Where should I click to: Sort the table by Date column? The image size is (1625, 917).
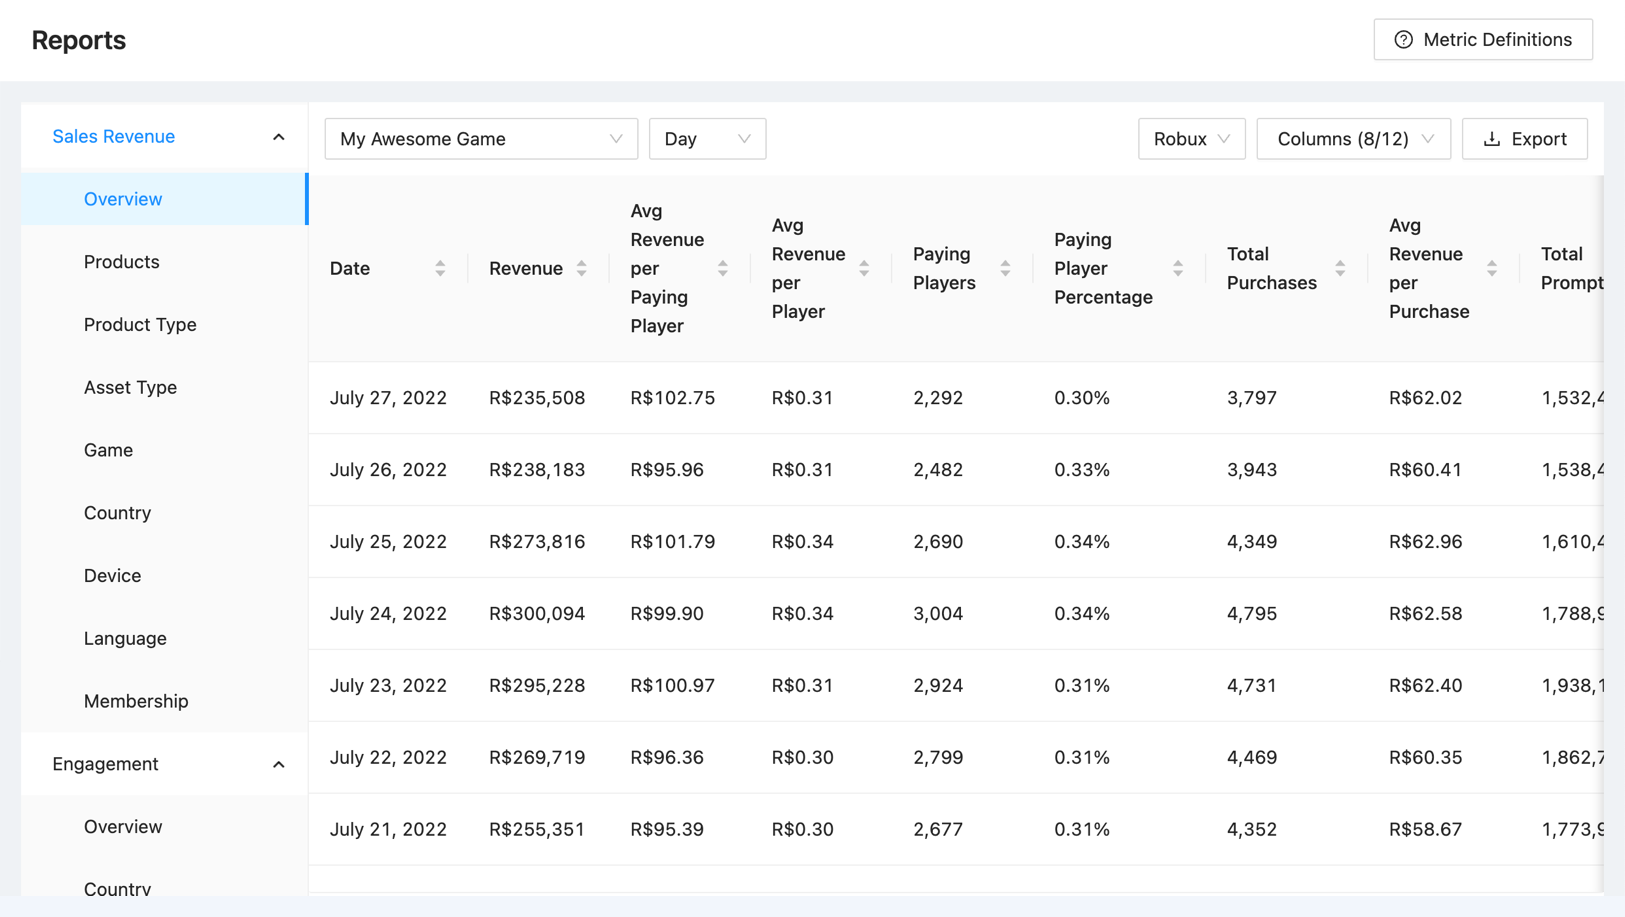tap(440, 268)
